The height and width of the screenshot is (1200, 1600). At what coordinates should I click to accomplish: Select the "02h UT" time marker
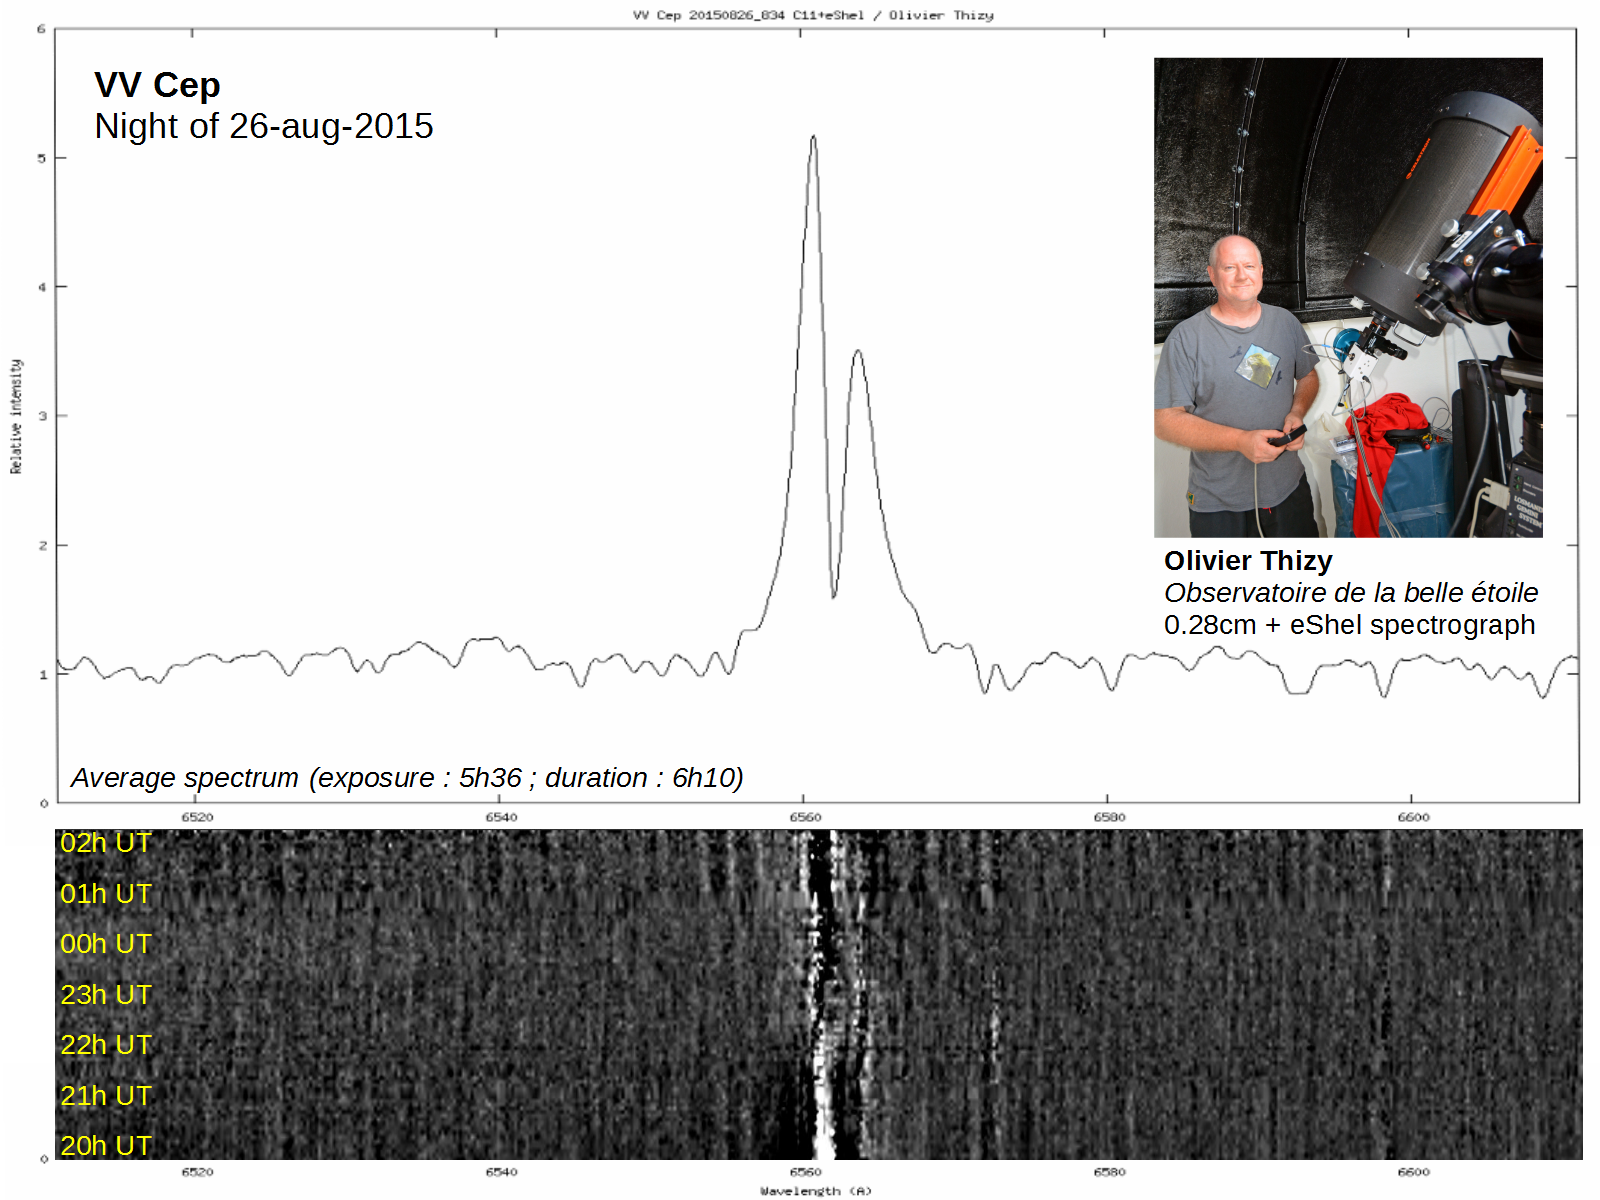pyautogui.click(x=105, y=843)
